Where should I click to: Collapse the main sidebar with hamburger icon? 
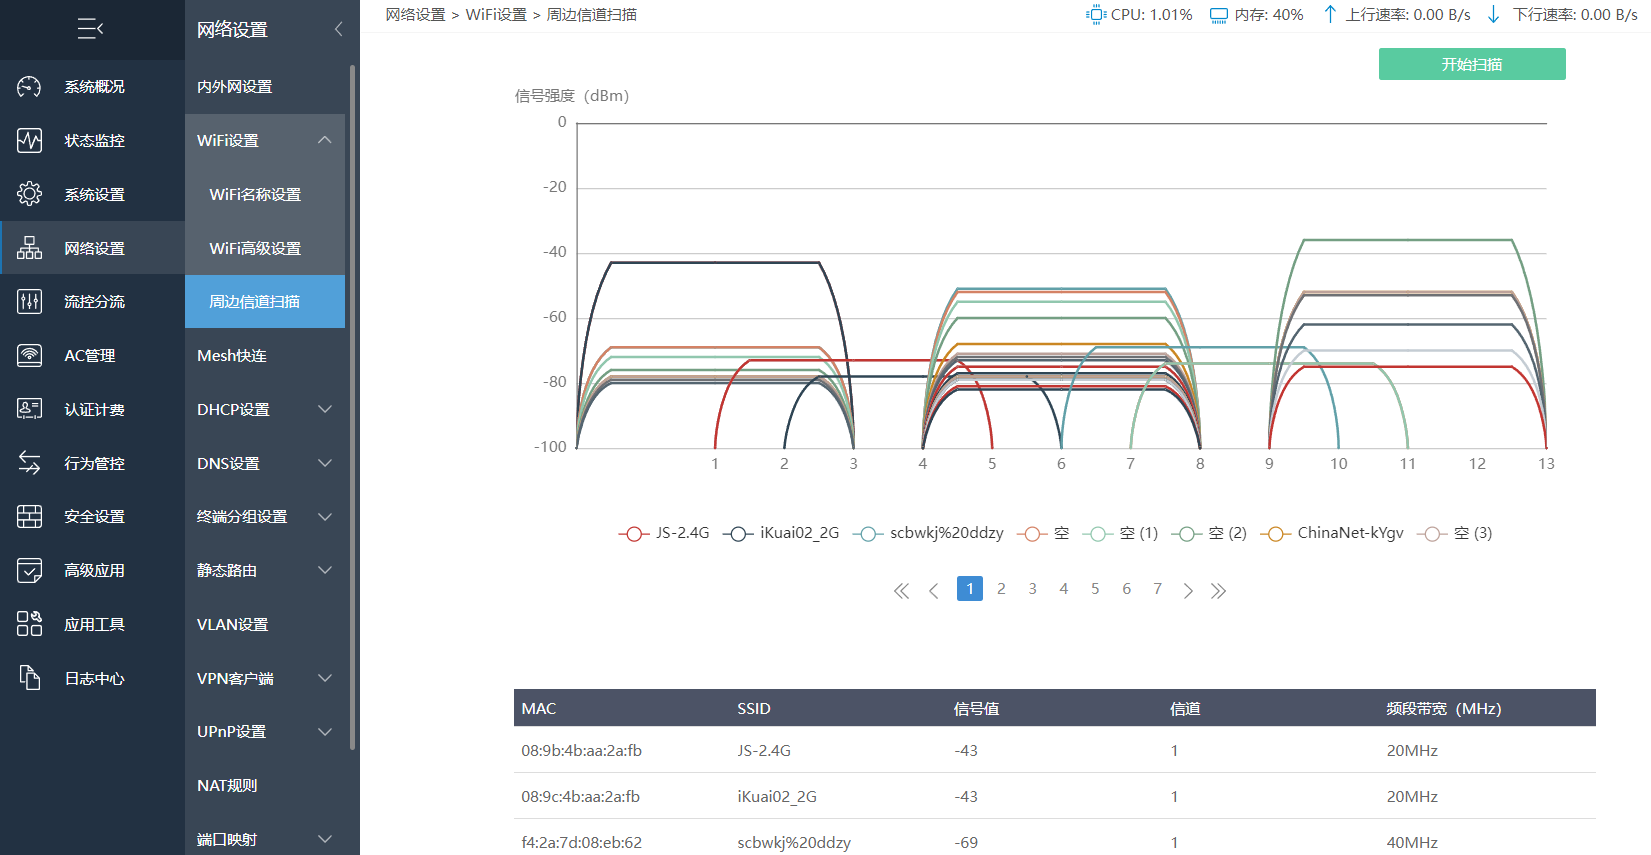click(x=91, y=29)
